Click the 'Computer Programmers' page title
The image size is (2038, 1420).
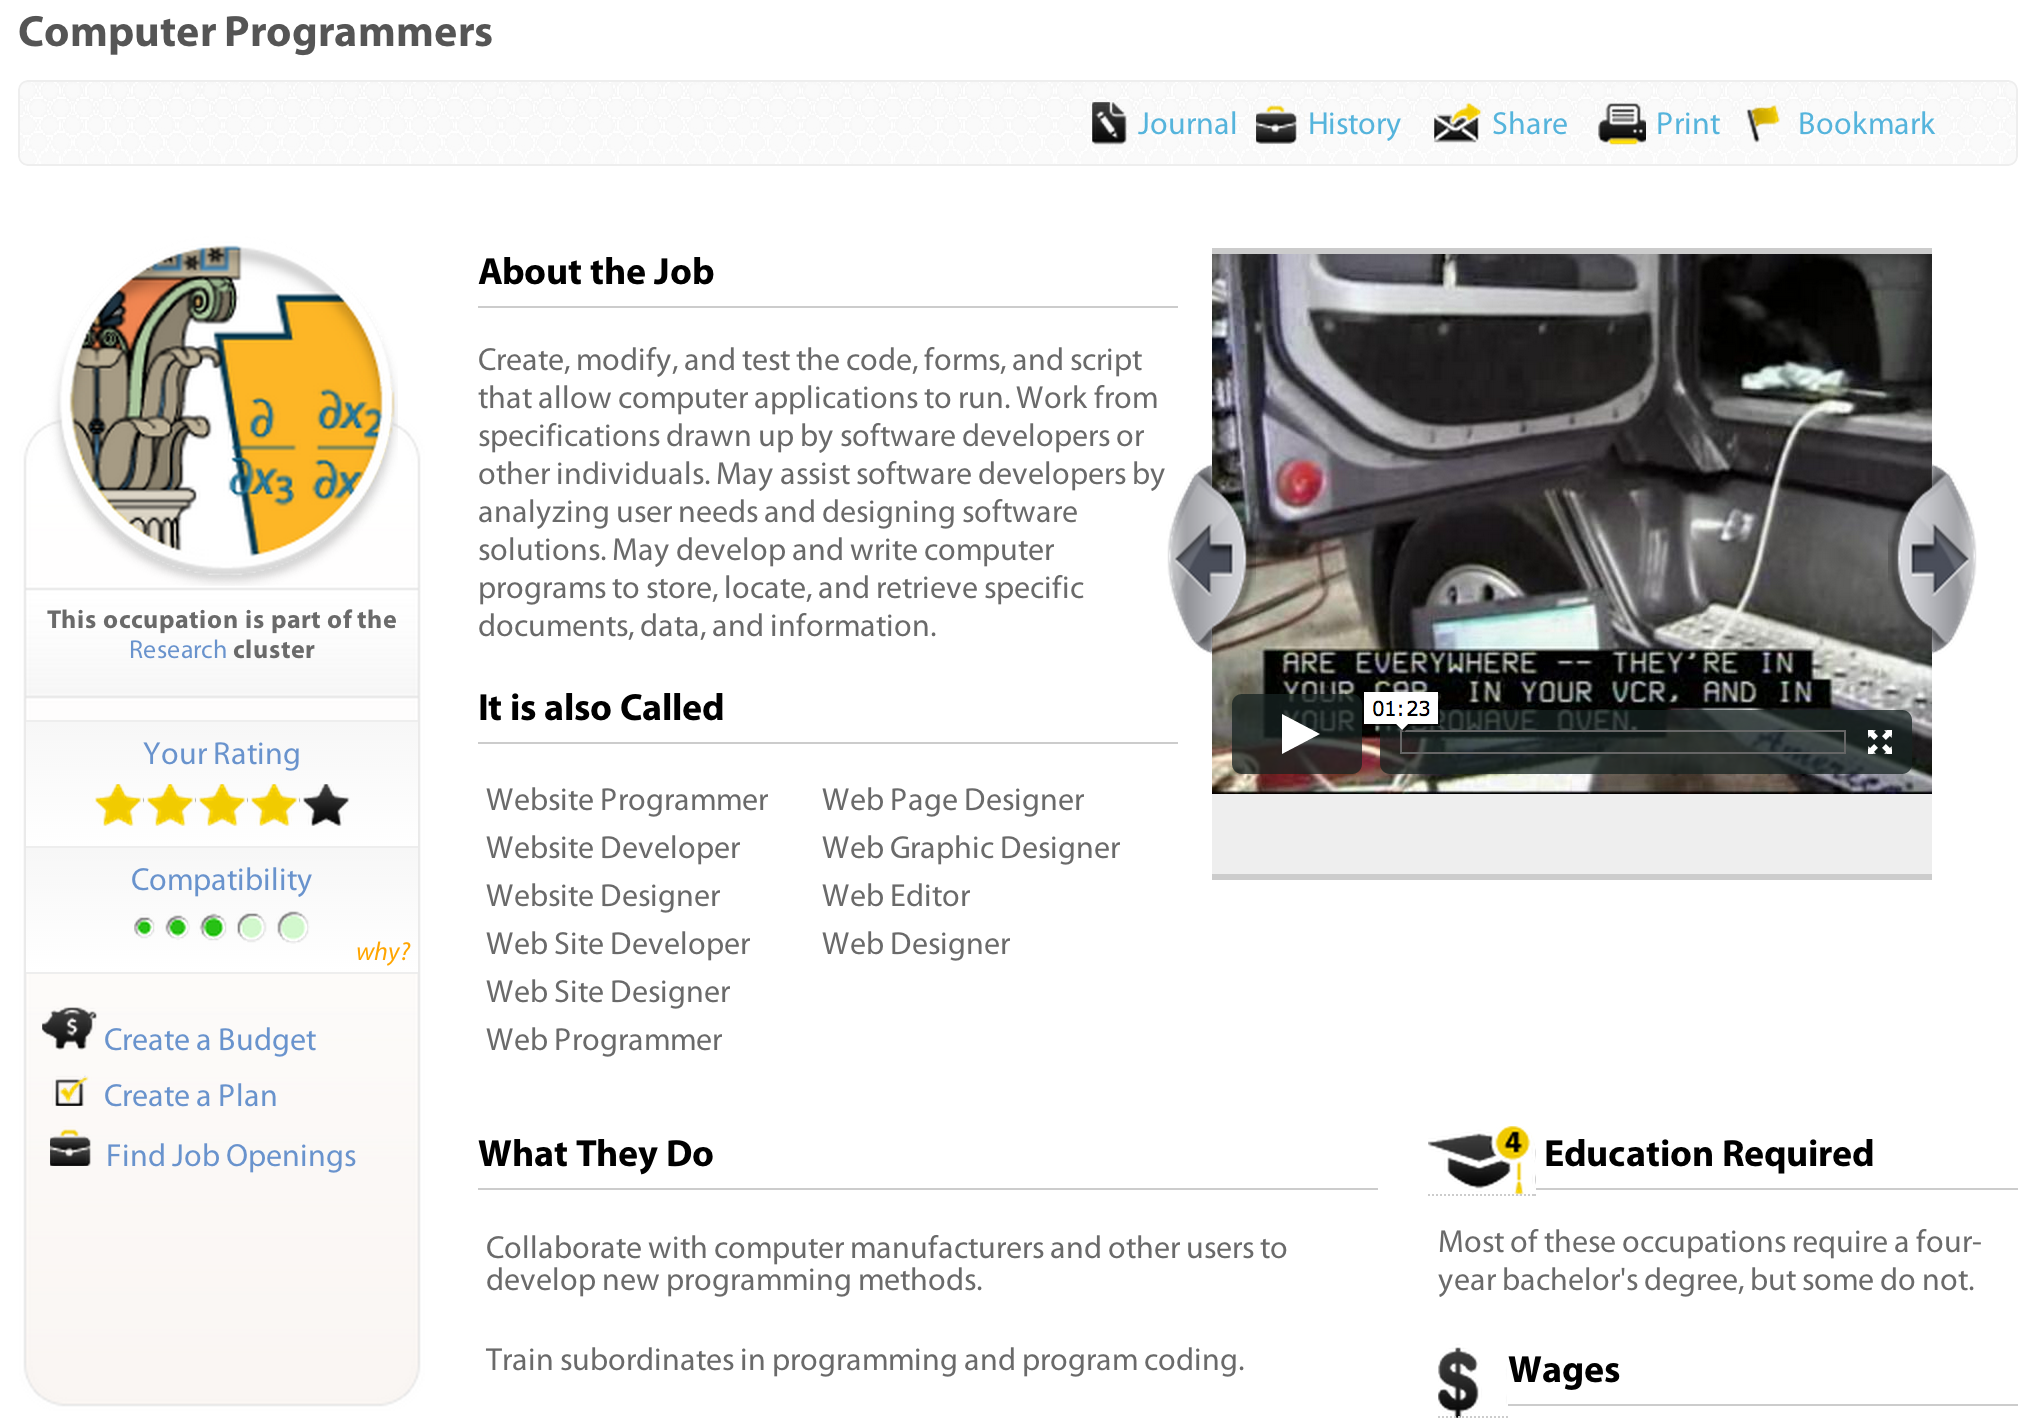coord(255,32)
